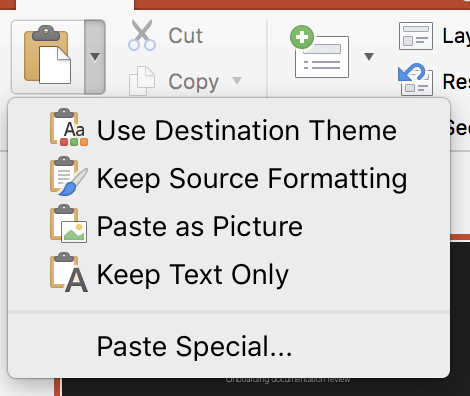The image size is (470, 396).
Task: Click the Keep Text Only clipboard icon
Action: [x=69, y=272]
